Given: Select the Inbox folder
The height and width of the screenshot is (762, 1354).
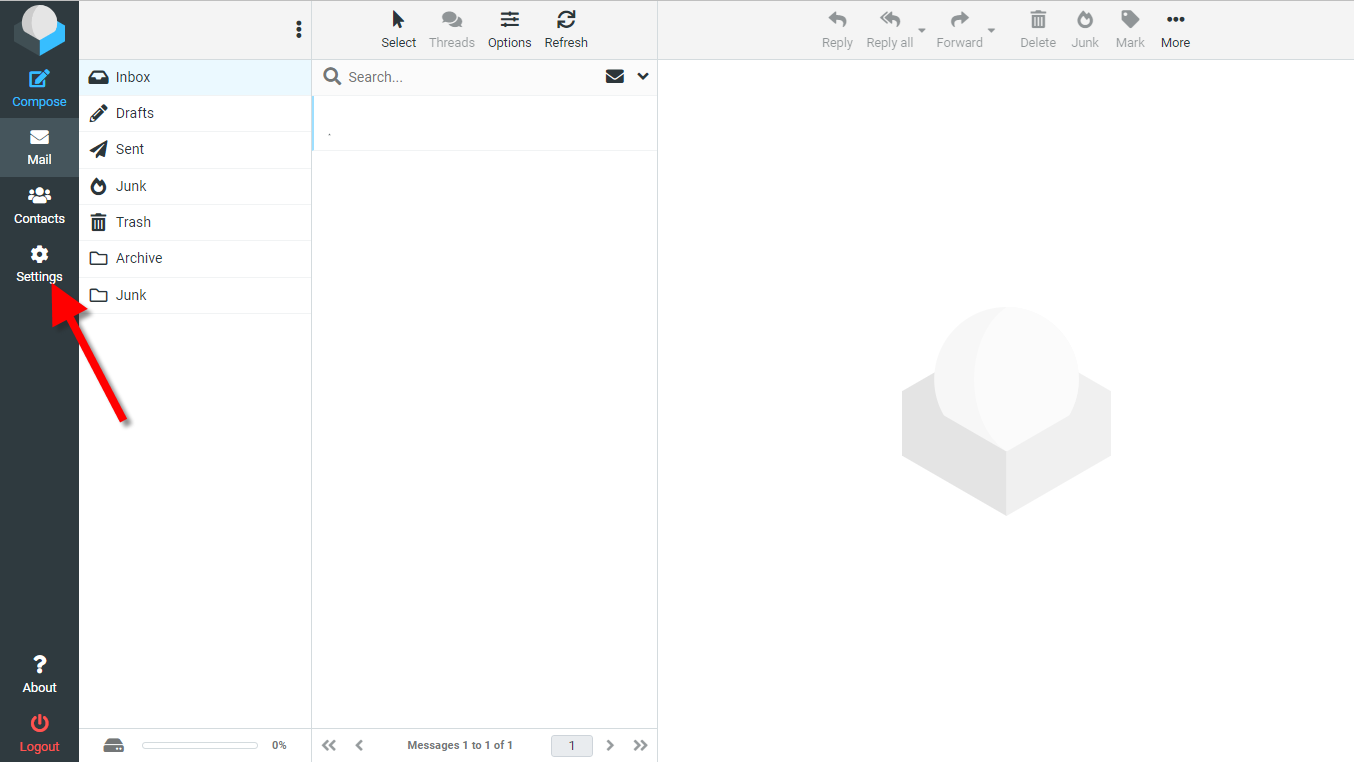Looking at the screenshot, I should click(x=195, y=77).
